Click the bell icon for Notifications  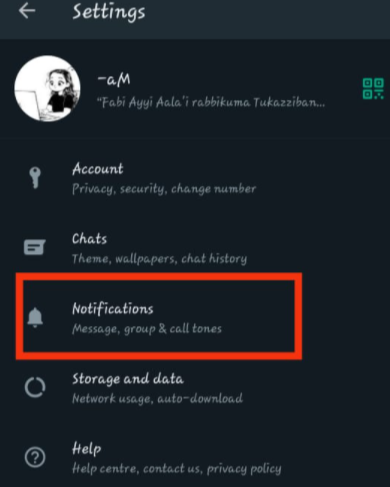point(35,318)
